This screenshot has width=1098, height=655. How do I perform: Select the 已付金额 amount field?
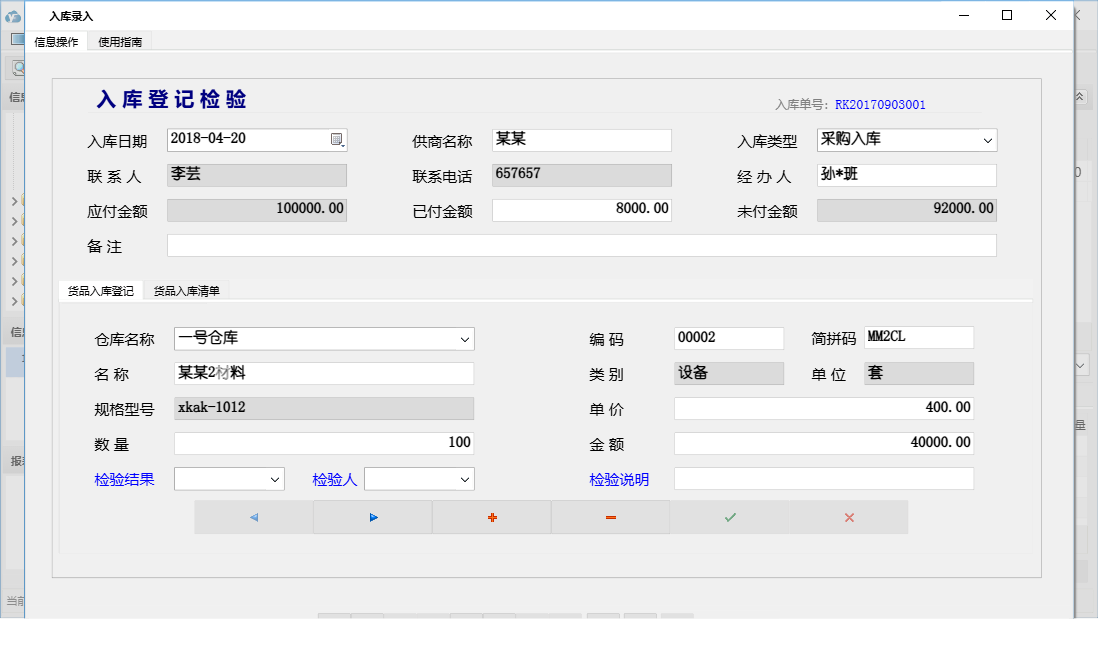[x=580, y=210]
